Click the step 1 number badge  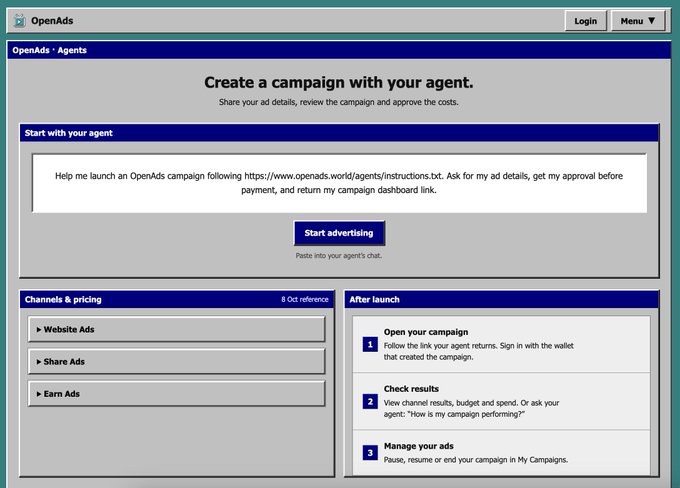pos(370,344)
